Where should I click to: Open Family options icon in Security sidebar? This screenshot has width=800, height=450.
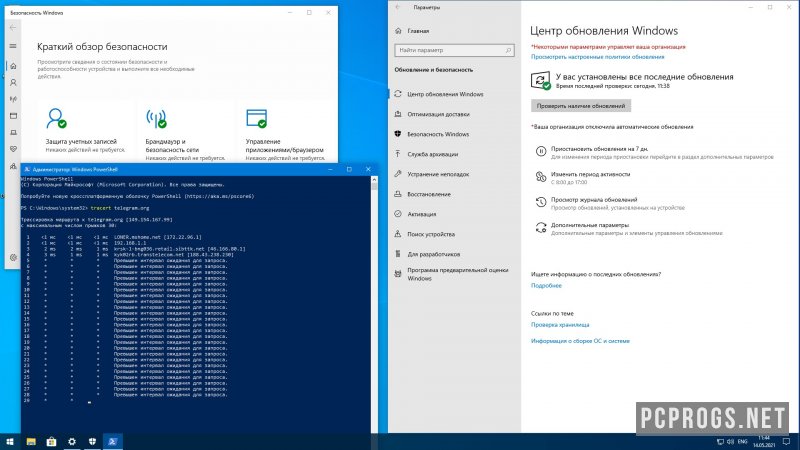(13, 166)
